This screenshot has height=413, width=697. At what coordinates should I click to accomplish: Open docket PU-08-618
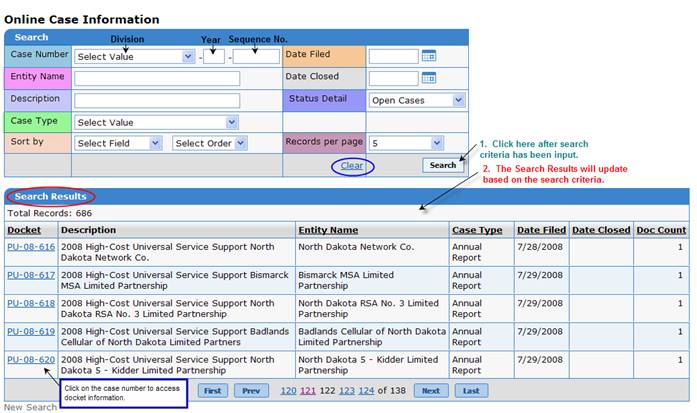point(31,303)
